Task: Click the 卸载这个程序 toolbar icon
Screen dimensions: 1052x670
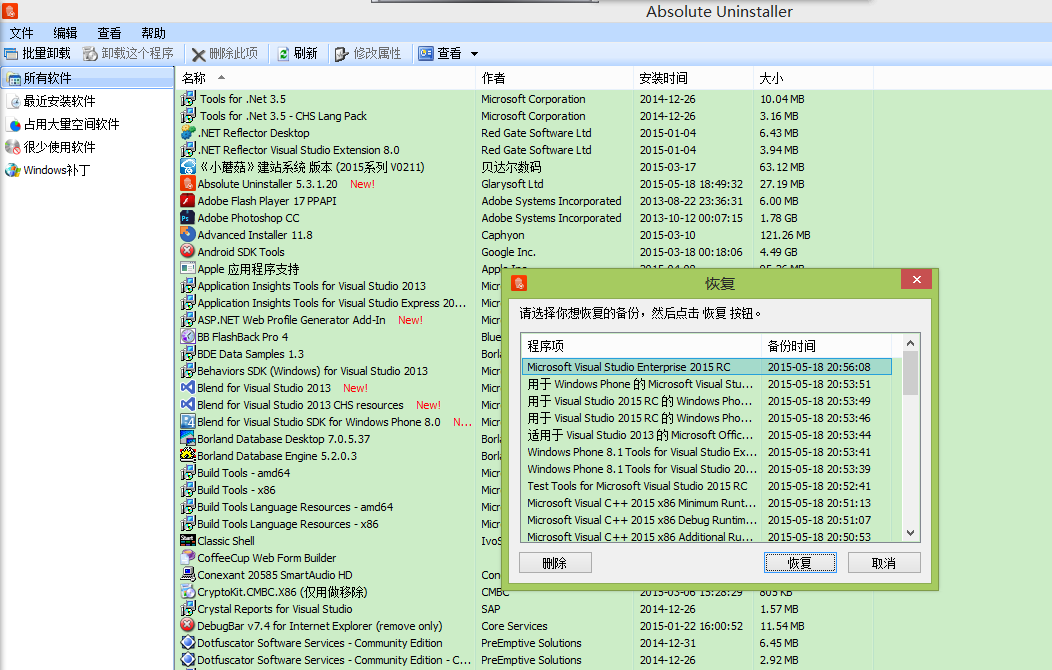Action: pos(90,54)
